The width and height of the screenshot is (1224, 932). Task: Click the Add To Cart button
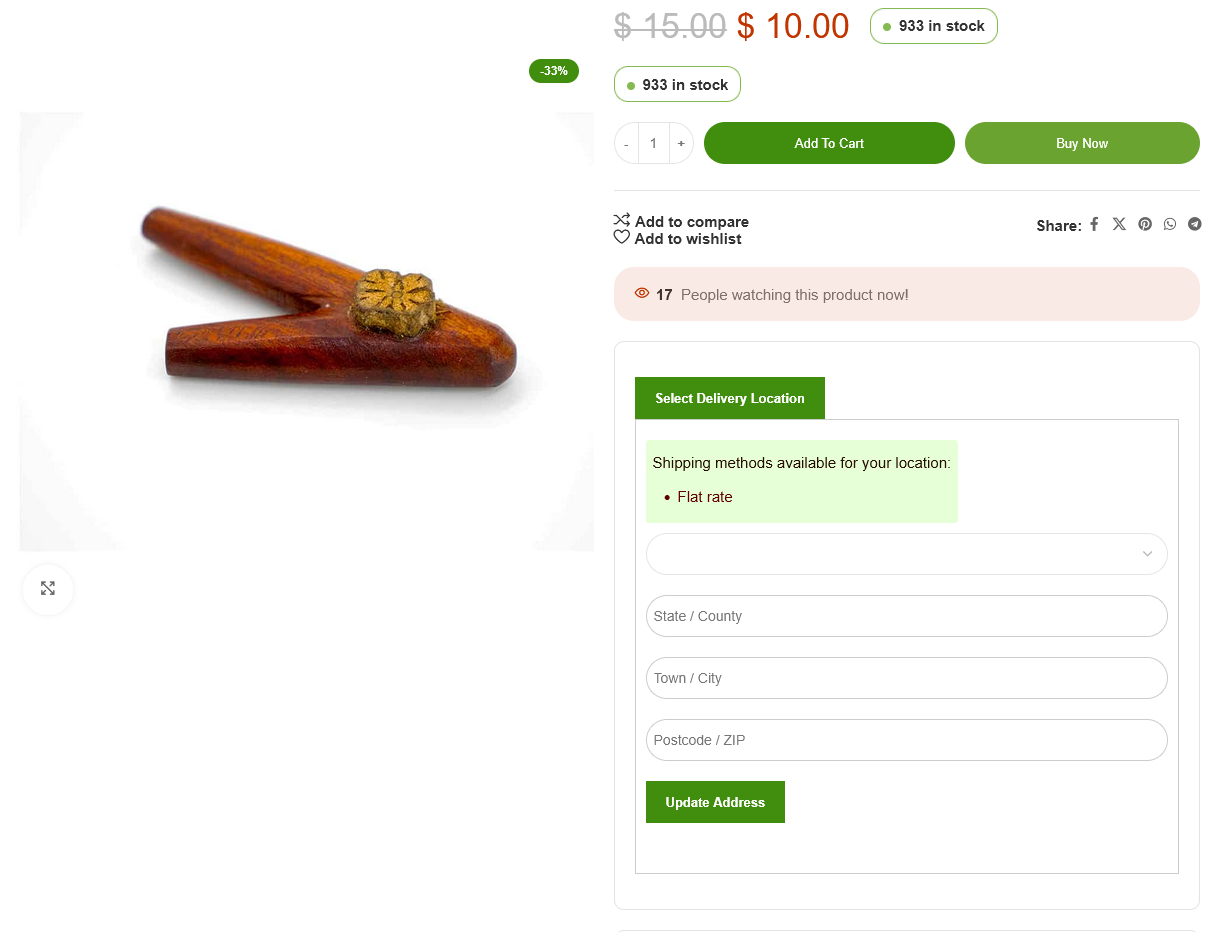click(829, 143)
